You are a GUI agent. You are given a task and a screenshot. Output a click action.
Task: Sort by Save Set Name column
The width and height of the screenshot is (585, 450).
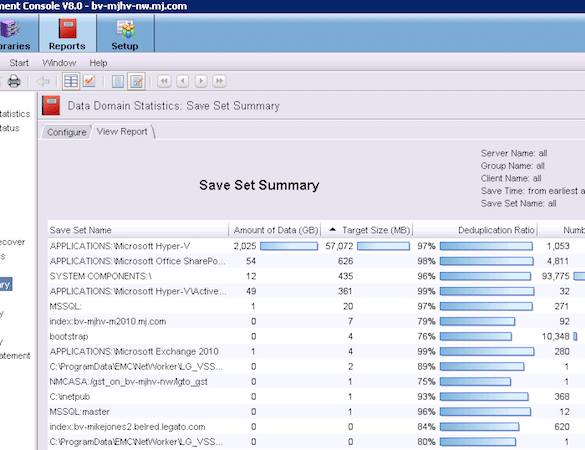pos(138,230)
